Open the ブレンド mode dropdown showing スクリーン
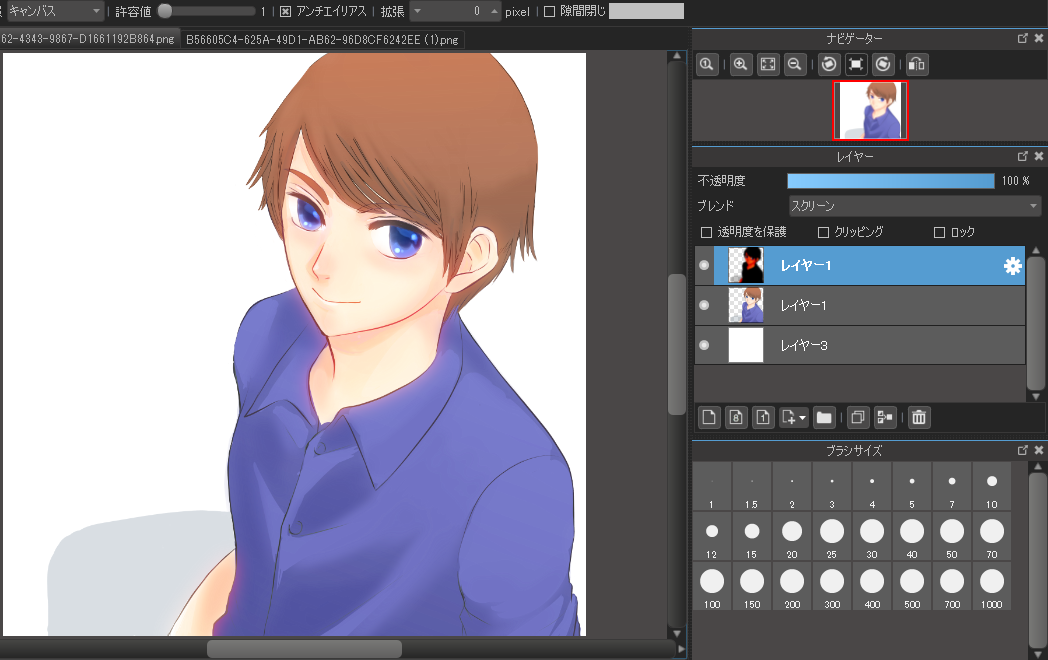The image size is (1048, 660). click(x=914, y=206)
